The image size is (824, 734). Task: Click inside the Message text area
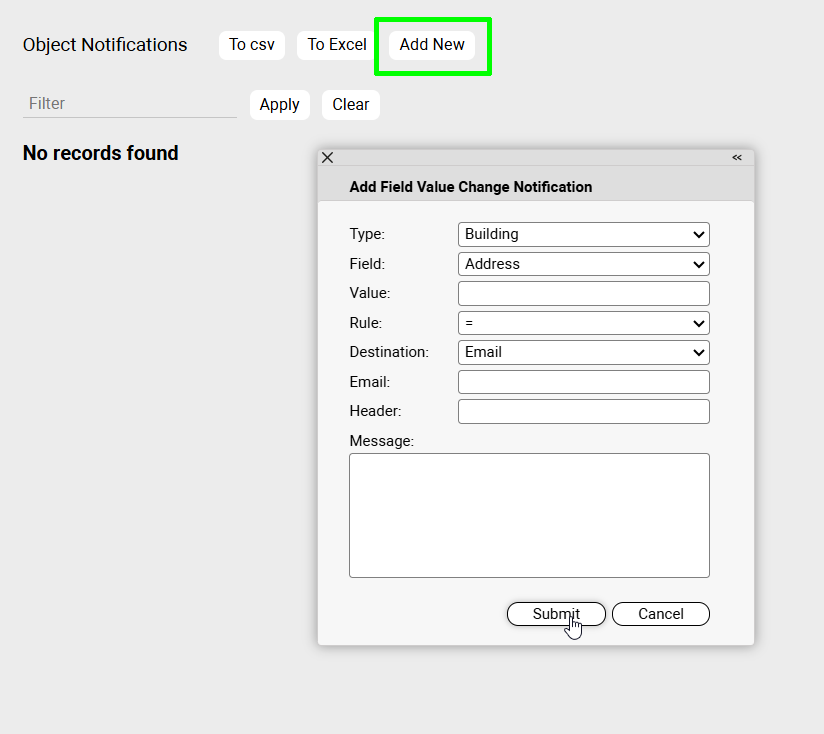click(x=529, y=515)
